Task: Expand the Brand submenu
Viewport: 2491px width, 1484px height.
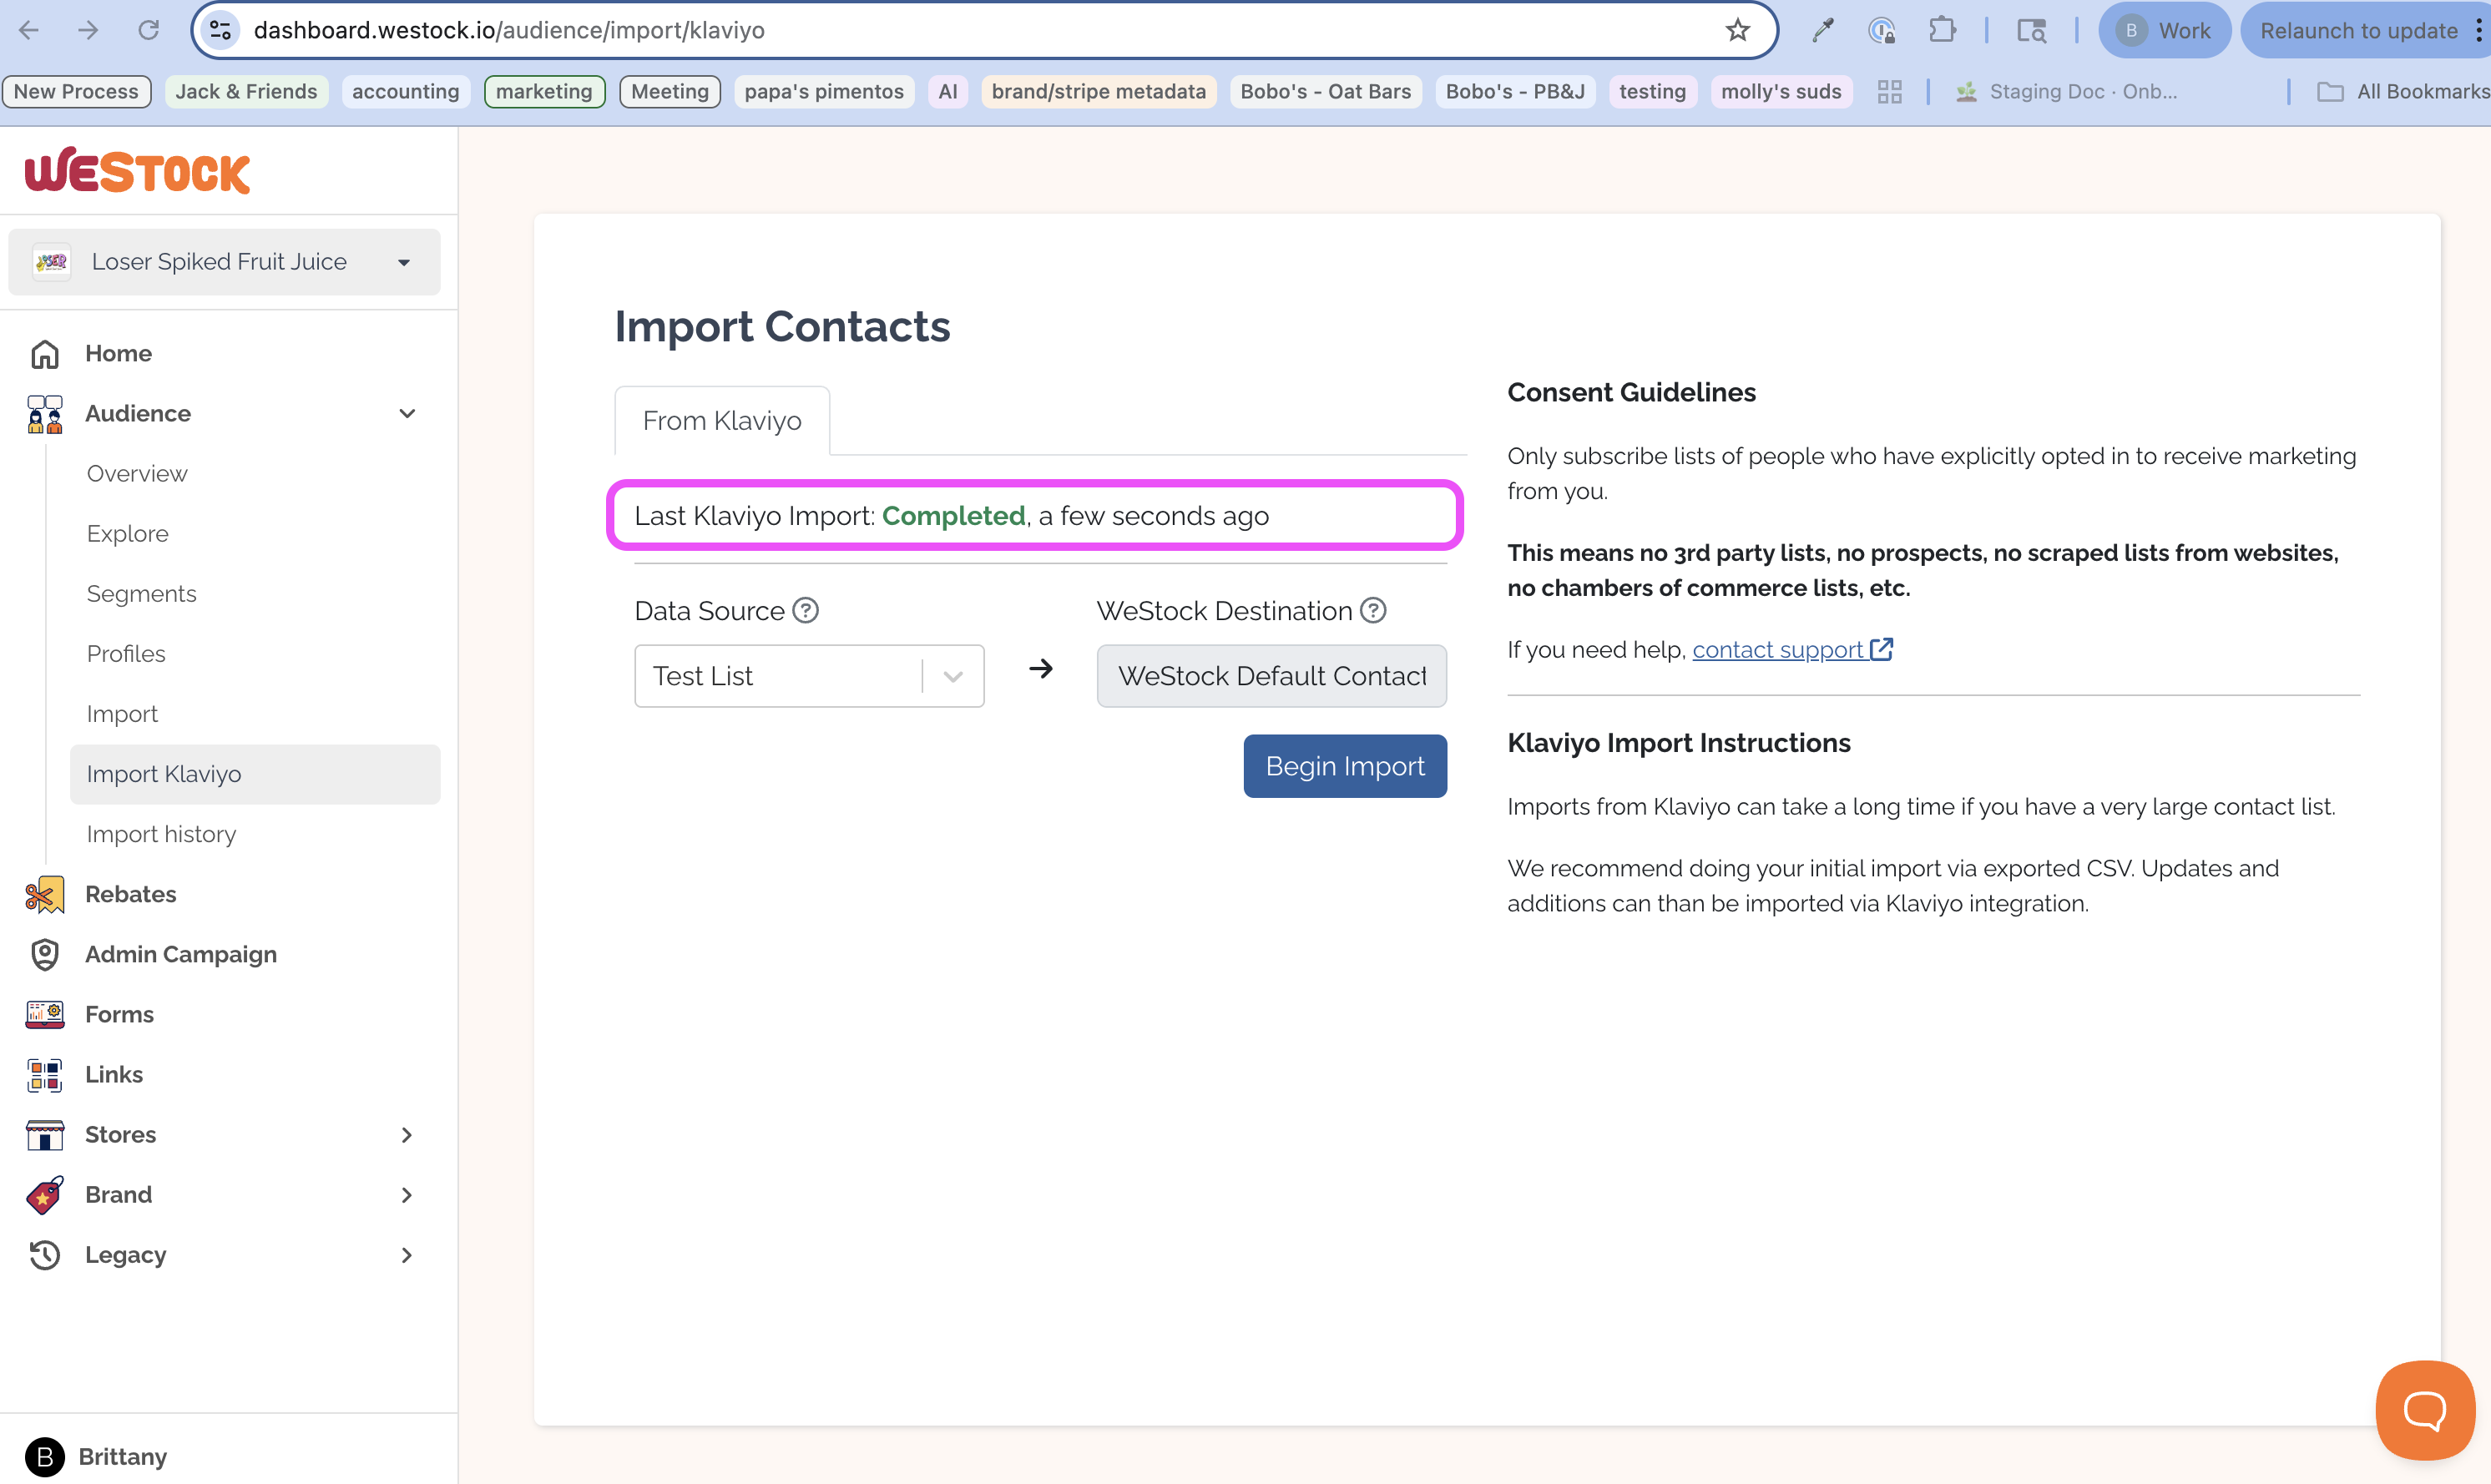Action: pos(407,1195)
